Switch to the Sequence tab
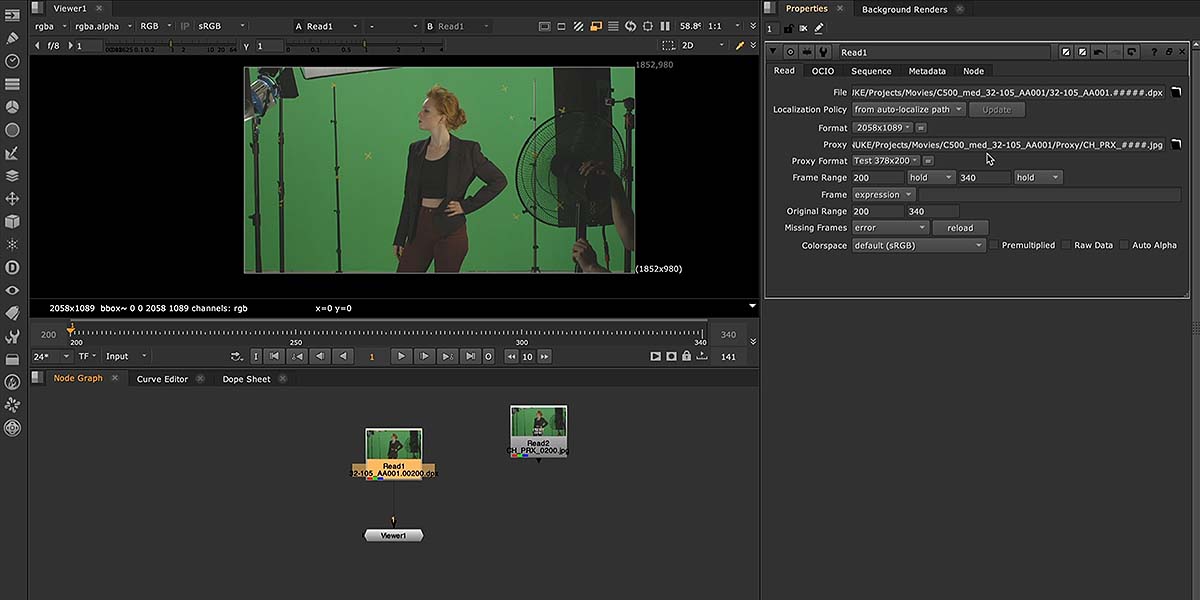1200x600 pixels. click(x=871, y=71)
